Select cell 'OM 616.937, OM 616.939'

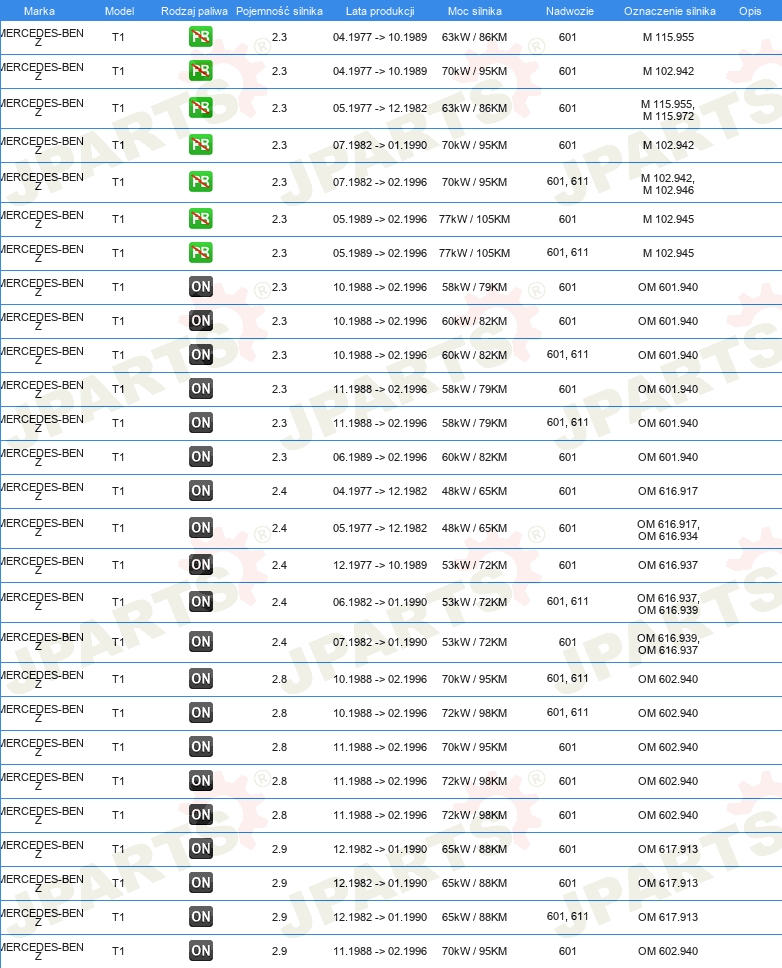pos(668,604)
